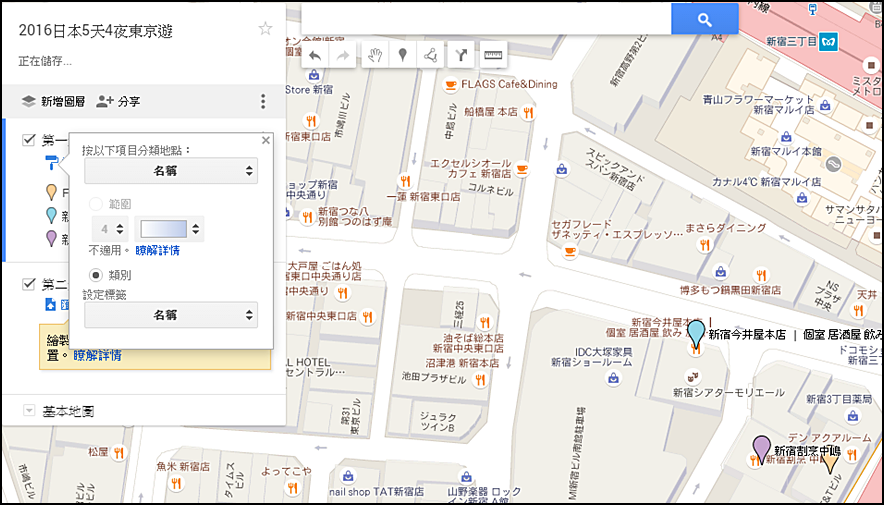Click the blue search magnifier button
The image size is (884, 505).
tap(704, 19)
